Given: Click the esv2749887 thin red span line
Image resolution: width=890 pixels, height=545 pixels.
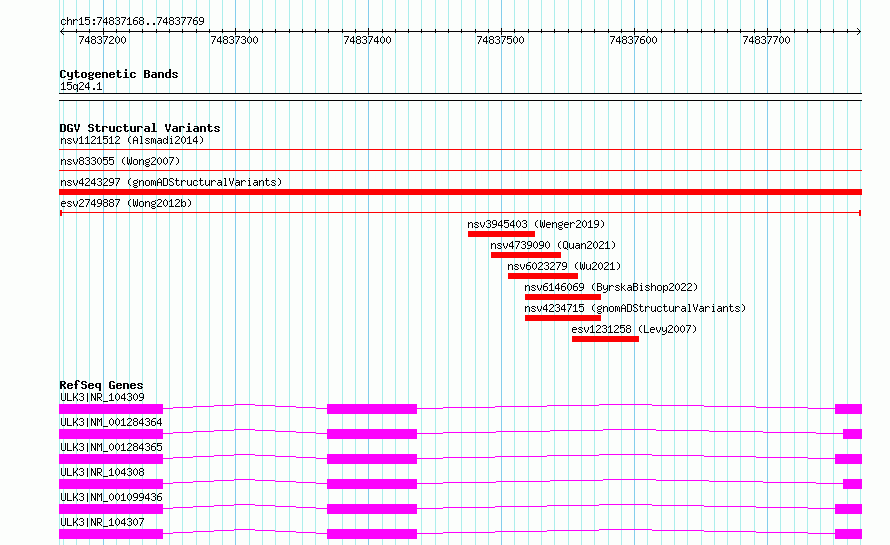Looking at the screenshot, I should click(460, 213).
